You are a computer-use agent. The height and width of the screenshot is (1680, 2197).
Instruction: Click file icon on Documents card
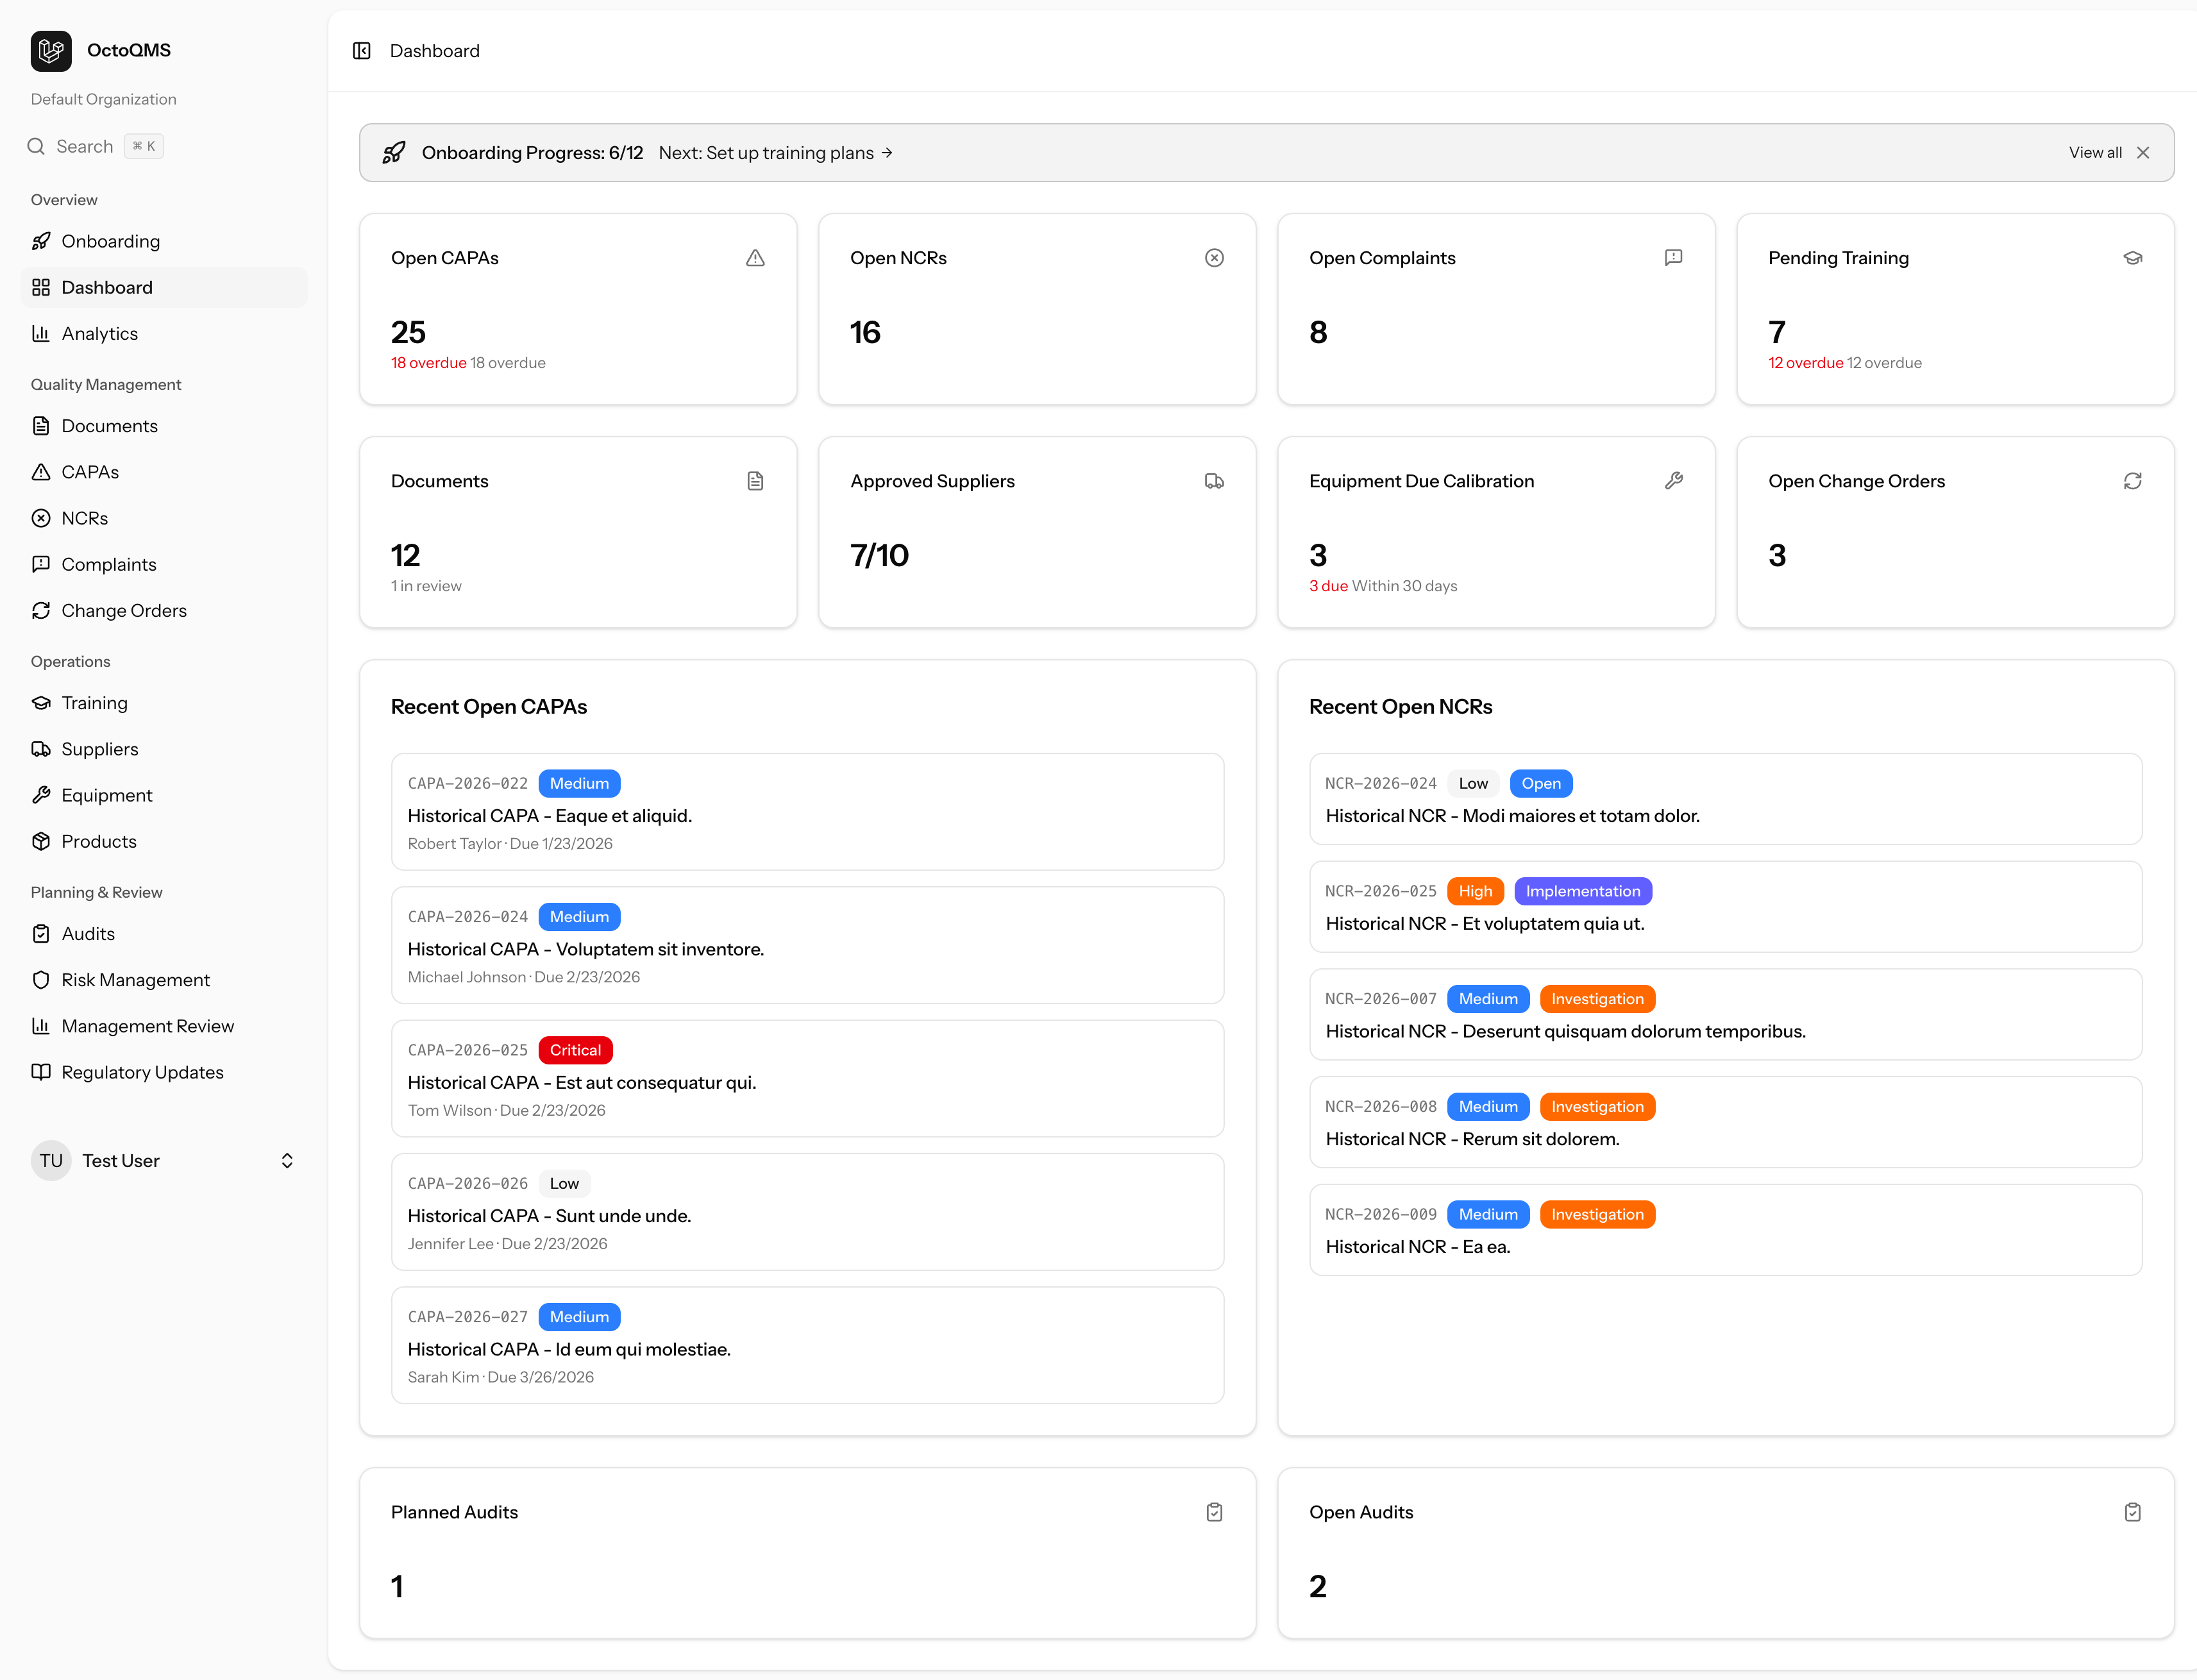click(x=755, y=481)
